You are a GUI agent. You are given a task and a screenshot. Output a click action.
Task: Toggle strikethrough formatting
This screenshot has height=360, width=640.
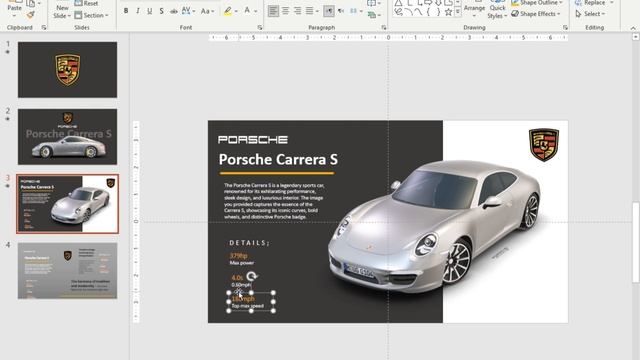173,11
